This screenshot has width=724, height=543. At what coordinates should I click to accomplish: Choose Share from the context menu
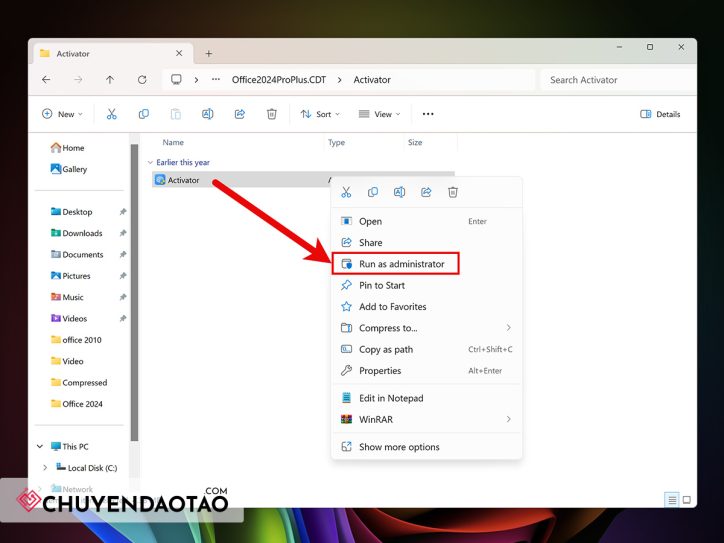tap(427, 242)
